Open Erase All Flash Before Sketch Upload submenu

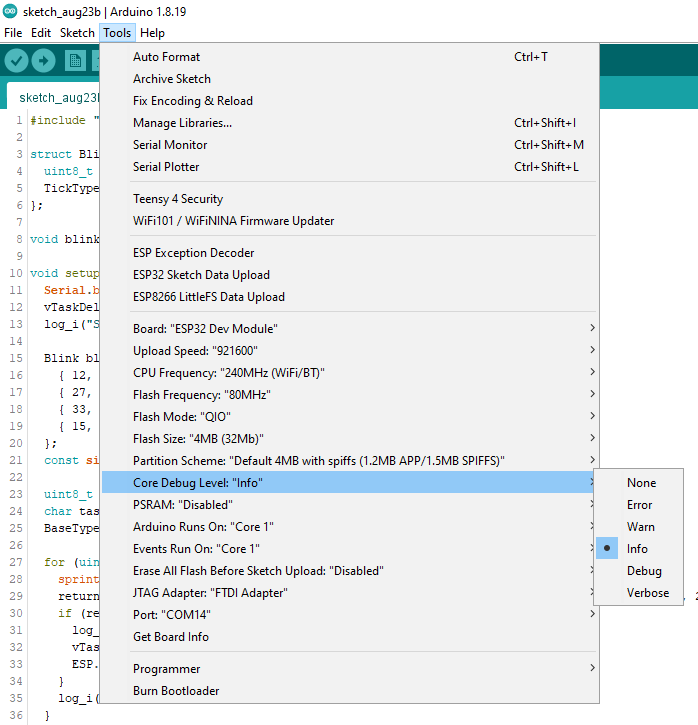coord(349,571)
